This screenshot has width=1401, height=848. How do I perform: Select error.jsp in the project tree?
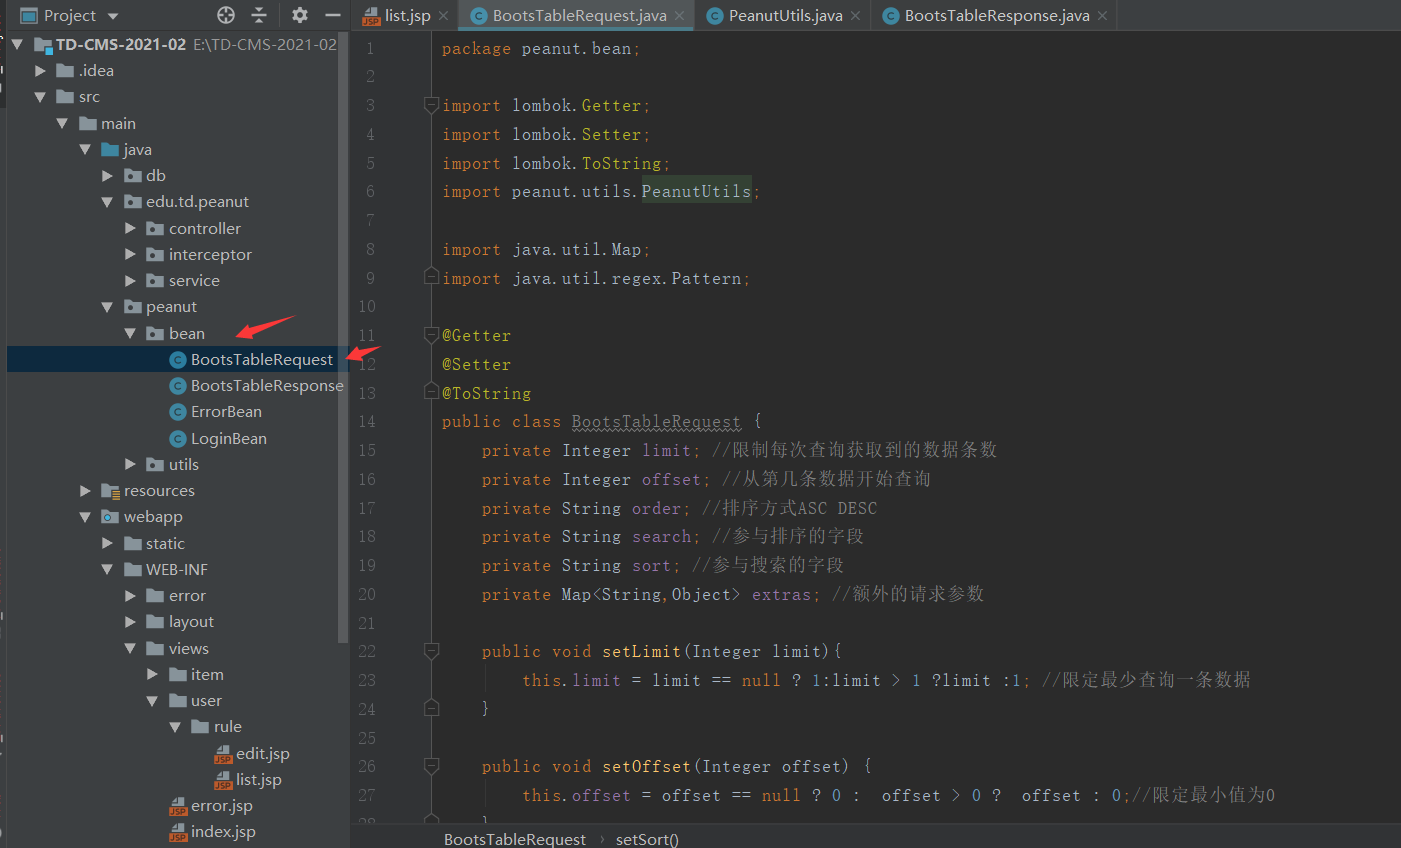[211, 805]
